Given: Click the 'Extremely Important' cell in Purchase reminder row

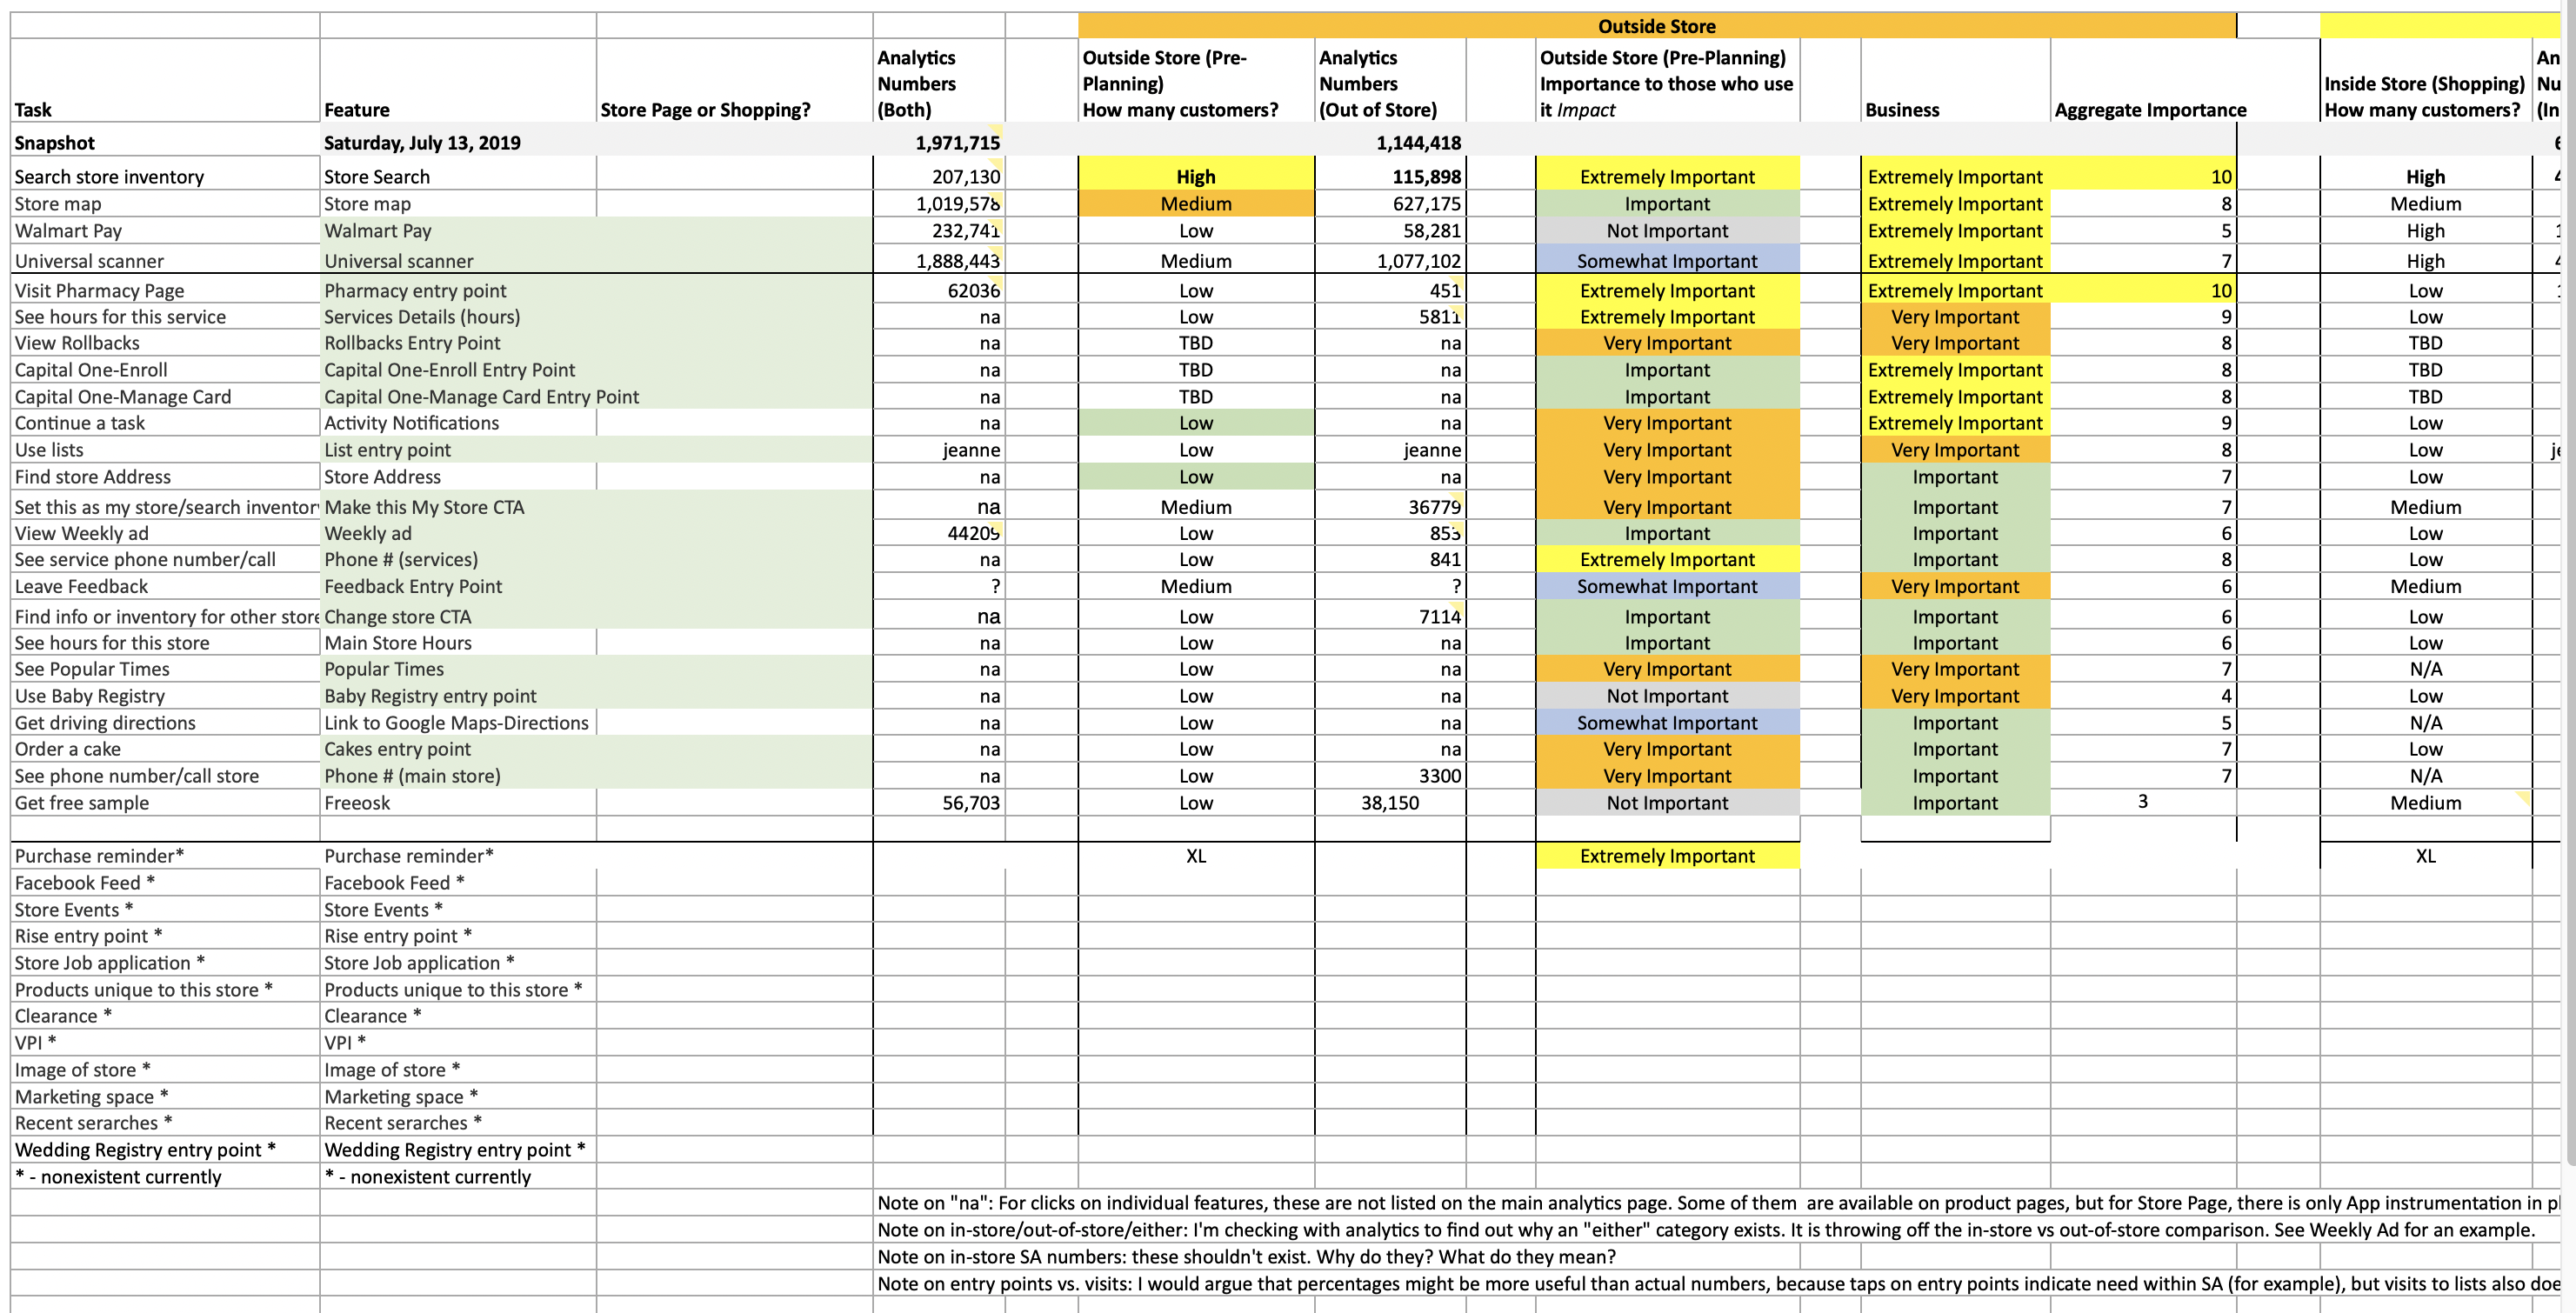Looking at the screenshot, I should click(x=1666, y=855).
